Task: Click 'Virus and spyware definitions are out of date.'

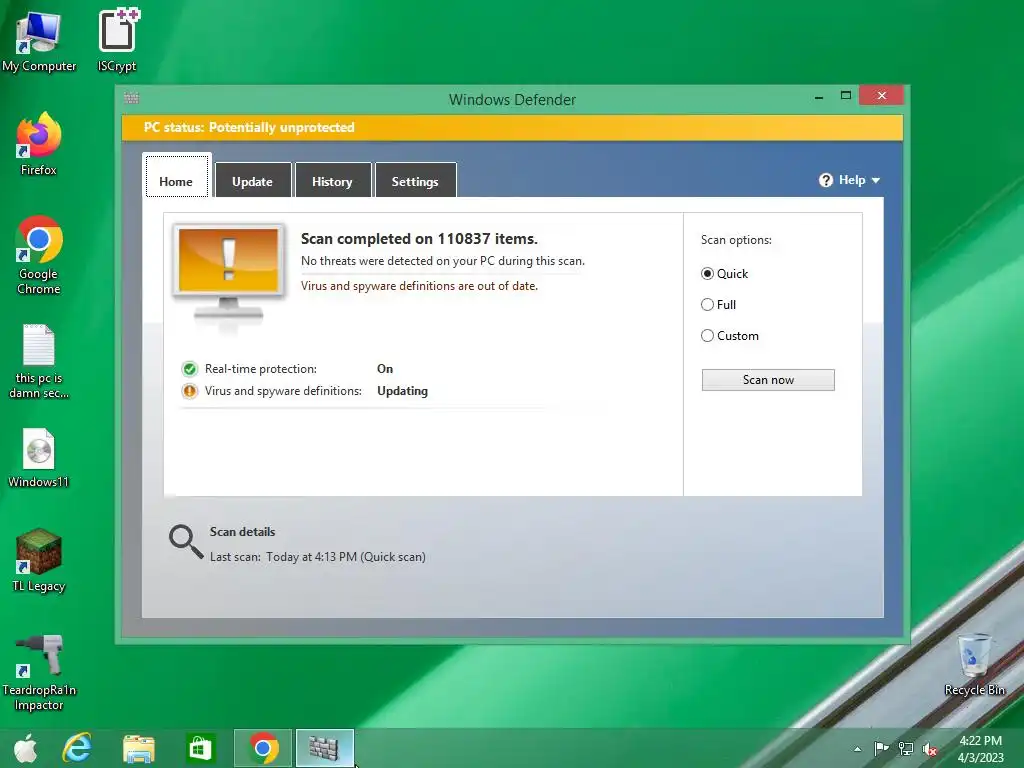Action: (419, 286)
